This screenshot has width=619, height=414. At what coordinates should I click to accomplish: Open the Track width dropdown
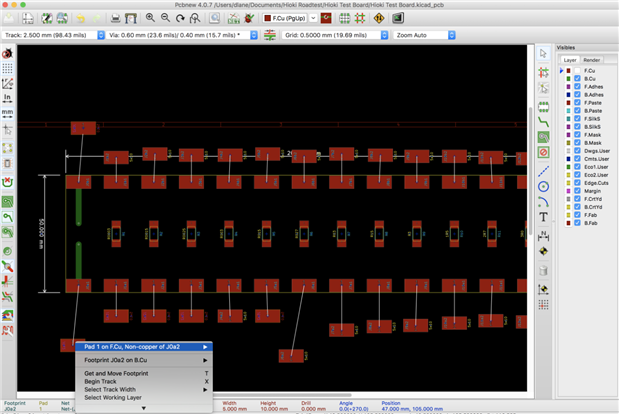(53, 35)
